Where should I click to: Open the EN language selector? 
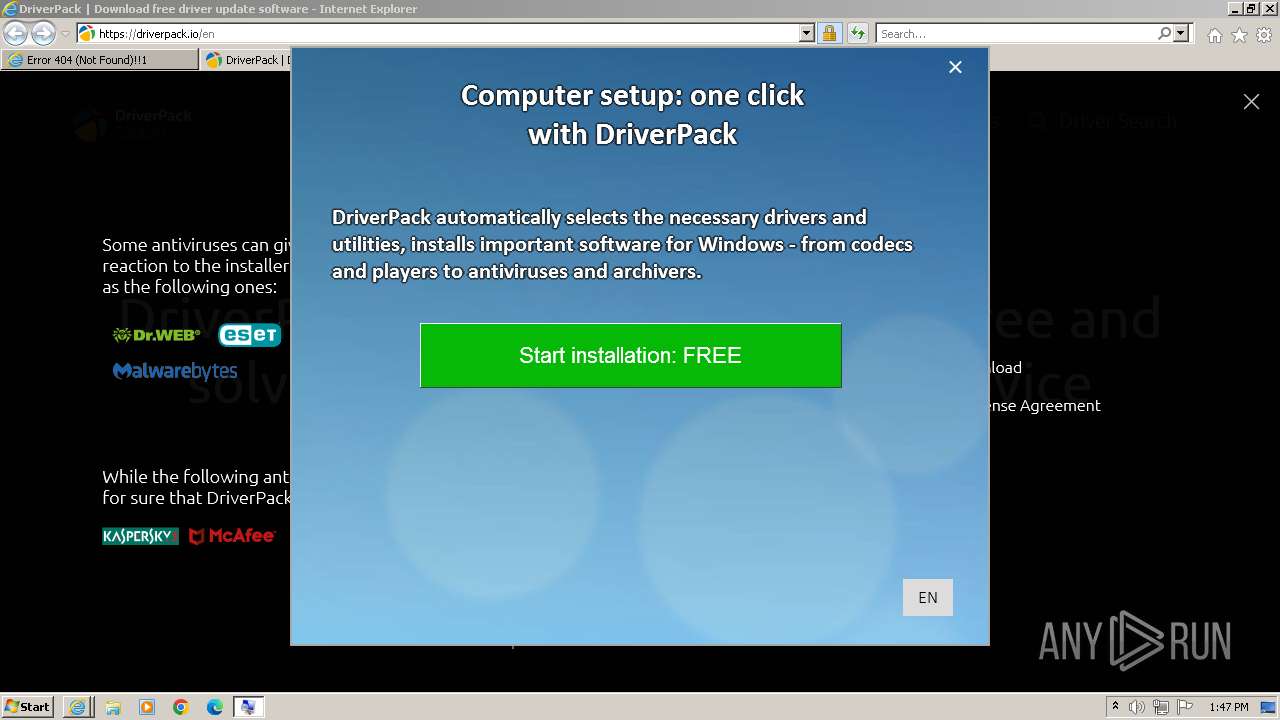click(x=927, y=597)
